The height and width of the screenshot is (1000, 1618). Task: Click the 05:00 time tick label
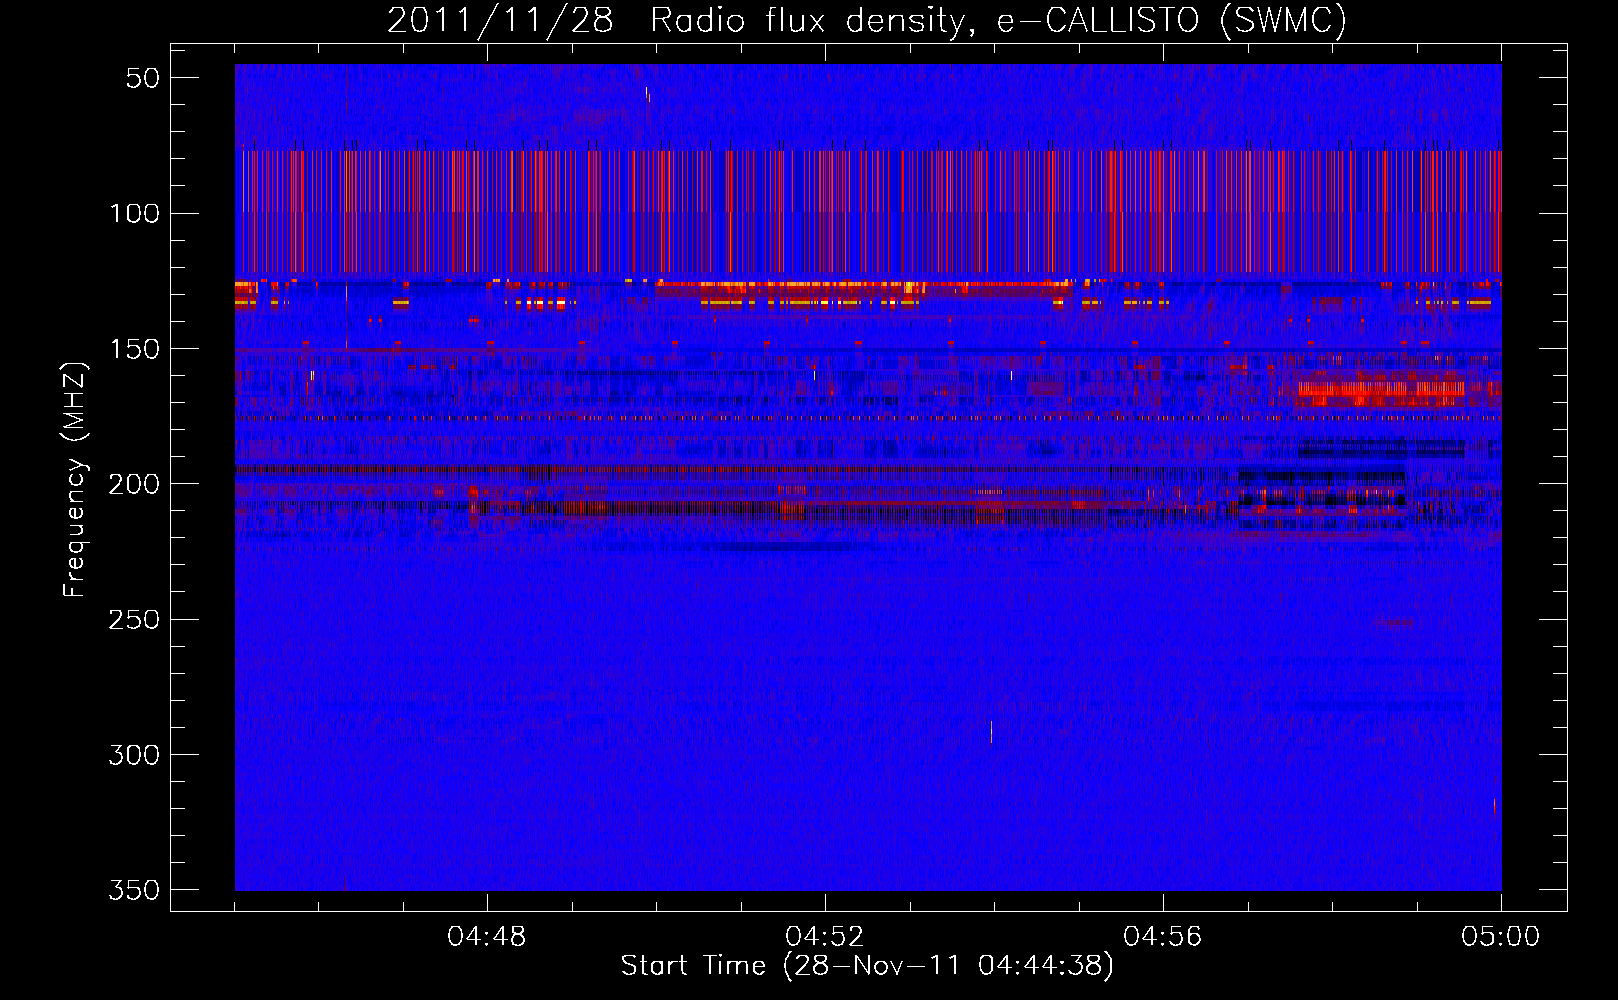coord(1501,937)
